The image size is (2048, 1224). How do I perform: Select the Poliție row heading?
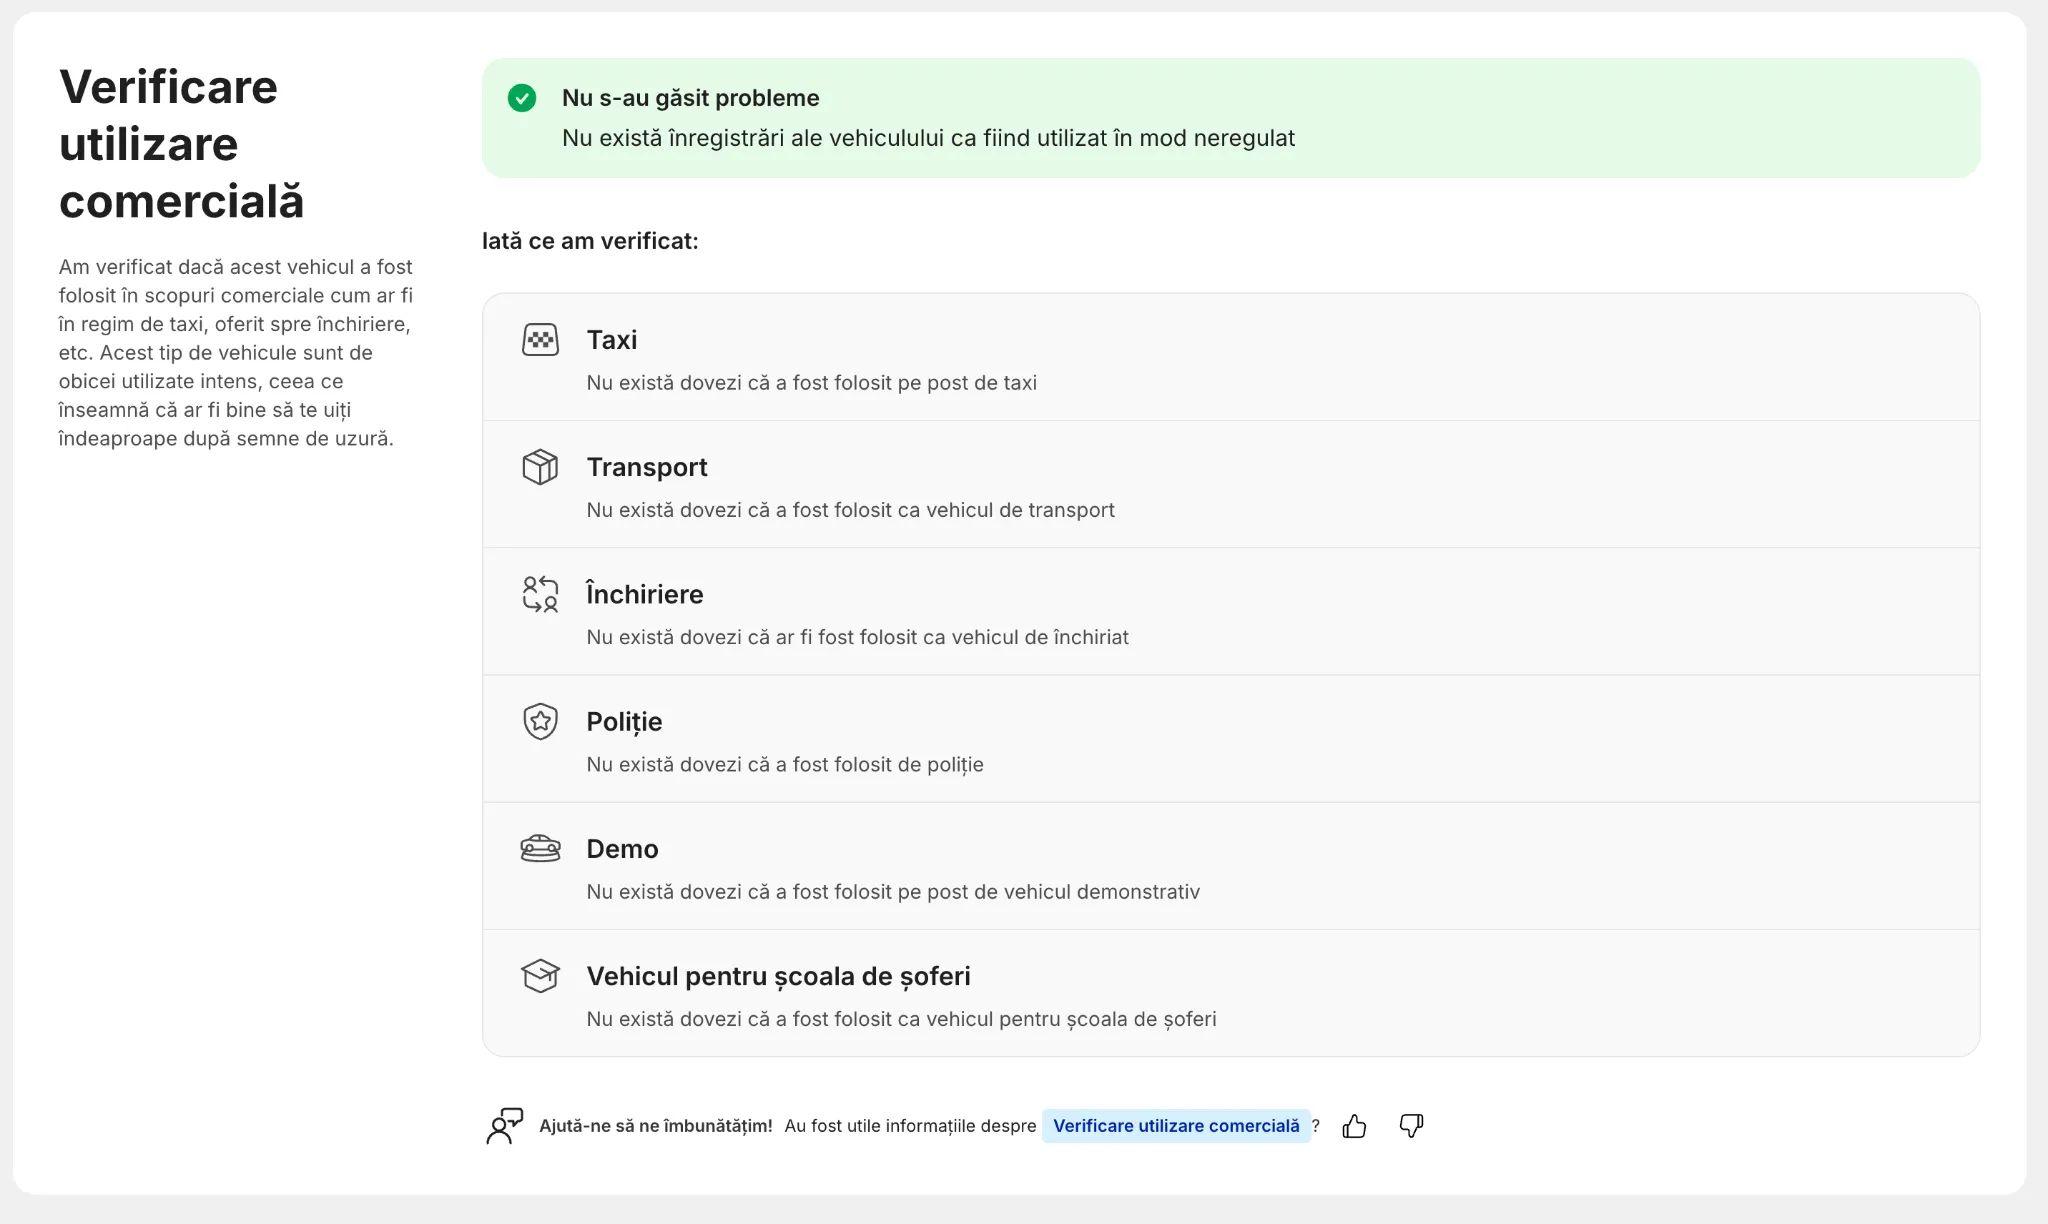coord(624,722)
